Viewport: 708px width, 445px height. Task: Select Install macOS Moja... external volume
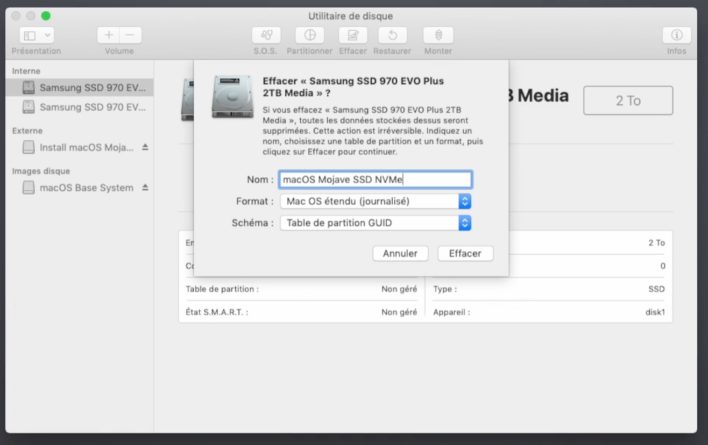point(79,148)
